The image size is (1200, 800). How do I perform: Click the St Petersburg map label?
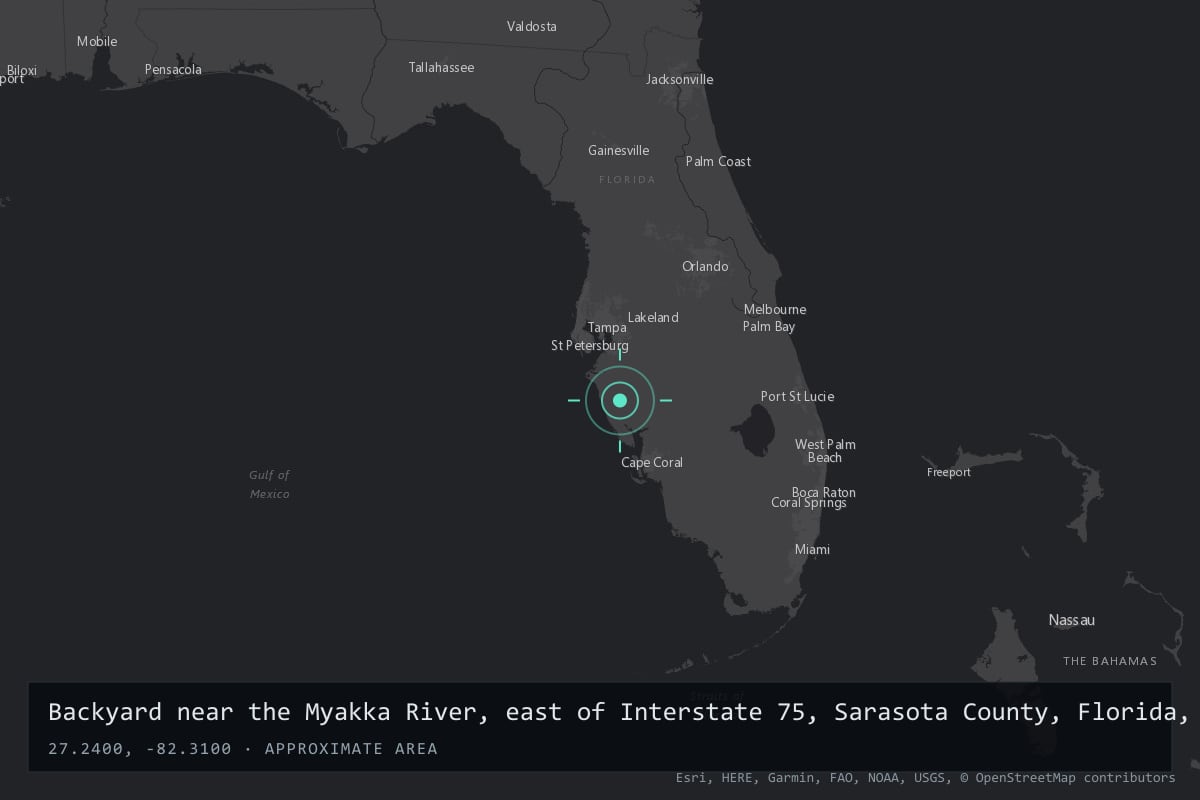(590, 346)
